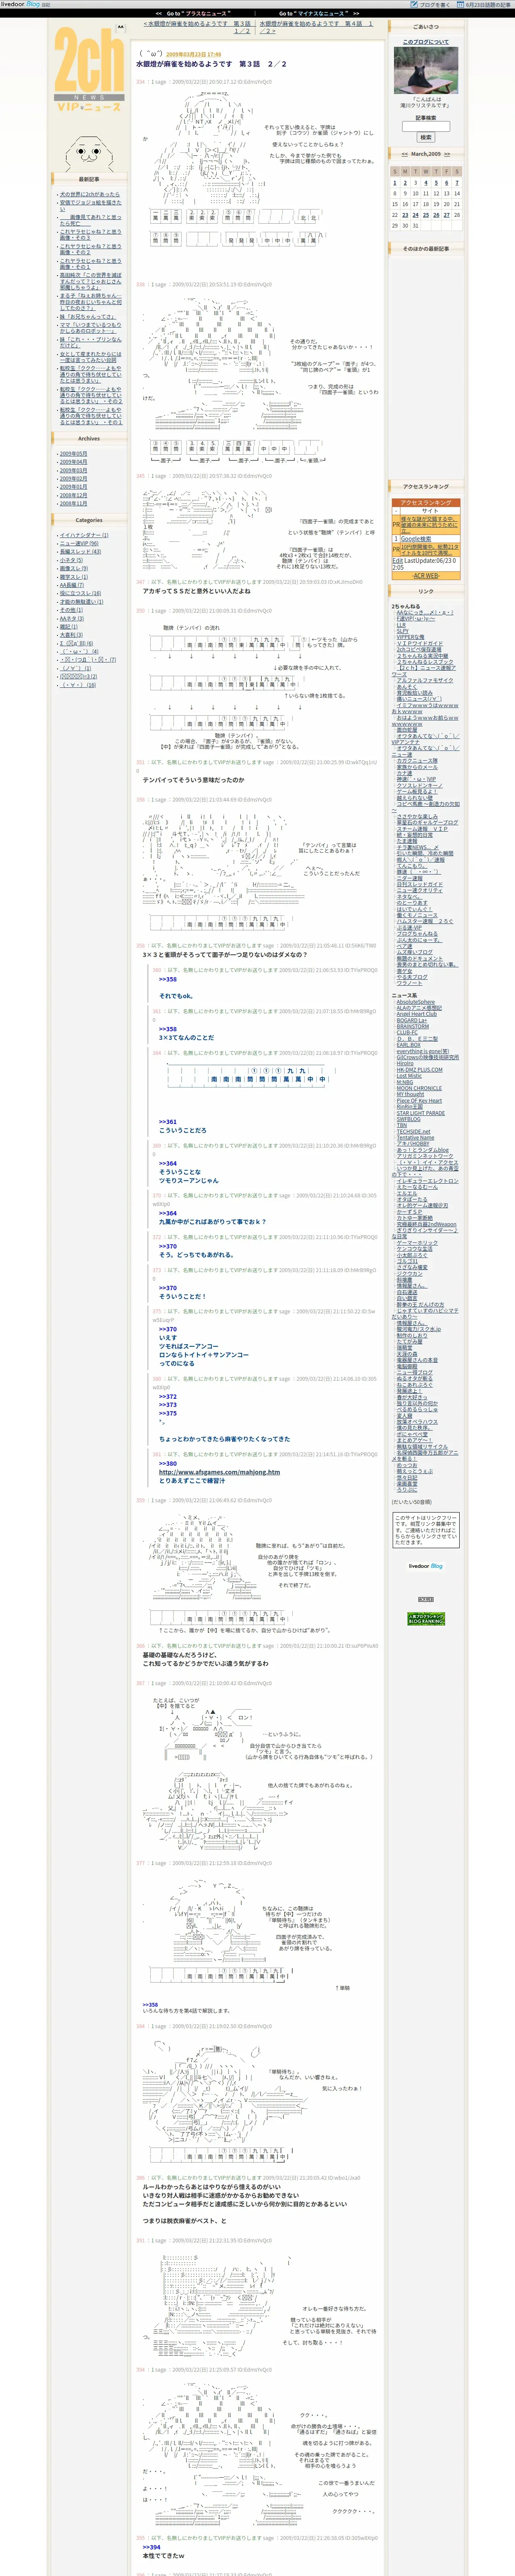
Task: Open calendar date 7
Action: (x=457, y=183)
